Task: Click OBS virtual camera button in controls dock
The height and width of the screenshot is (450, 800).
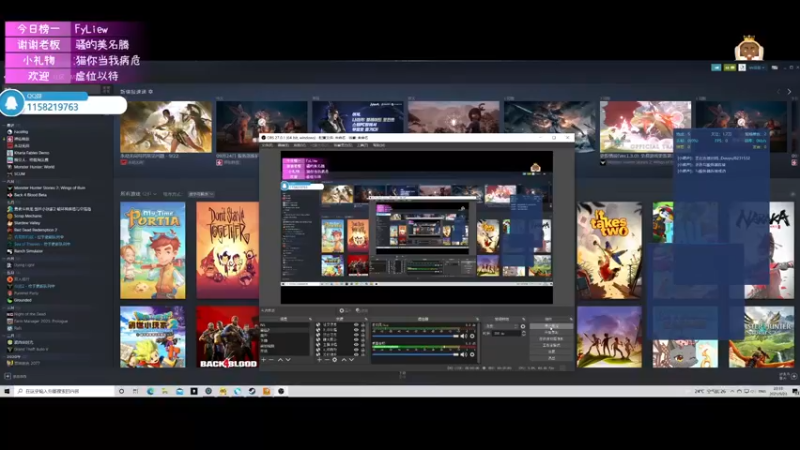Action: (x=551, y=339)
